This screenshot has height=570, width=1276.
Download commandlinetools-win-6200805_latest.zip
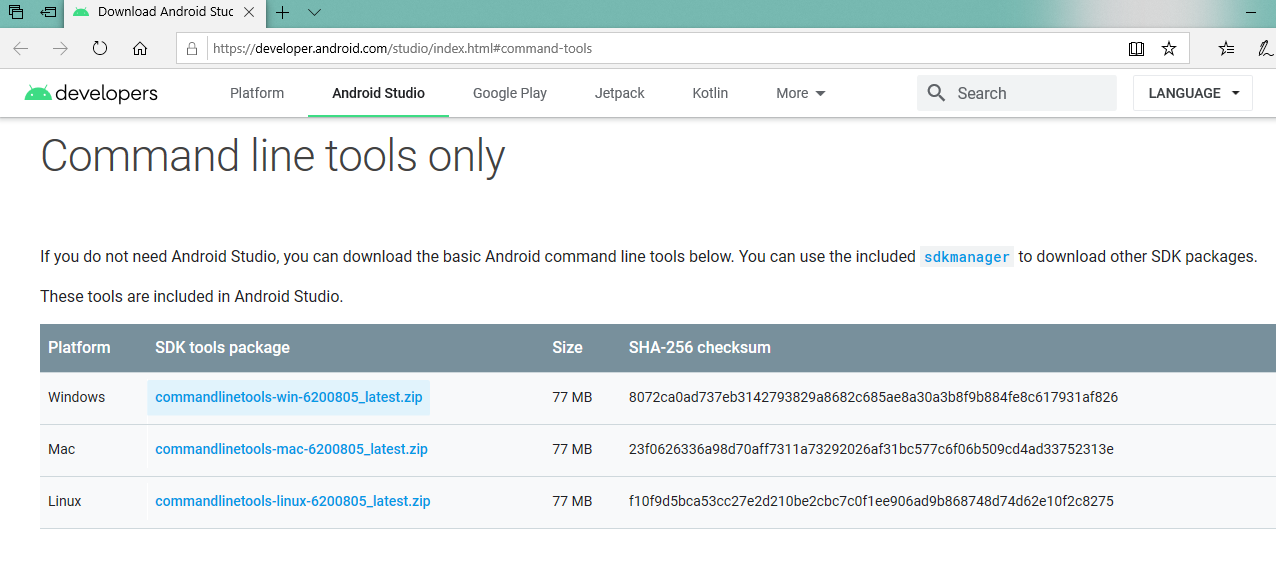coord(289,397)
